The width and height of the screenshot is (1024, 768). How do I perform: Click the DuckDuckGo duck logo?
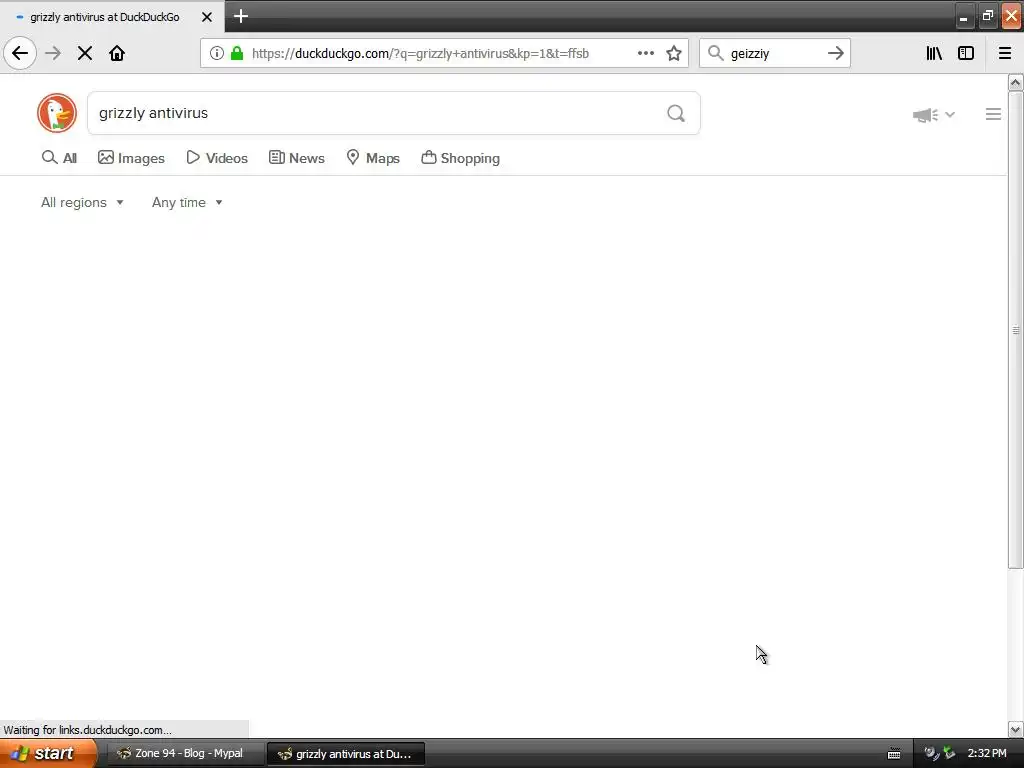[57, 113]
